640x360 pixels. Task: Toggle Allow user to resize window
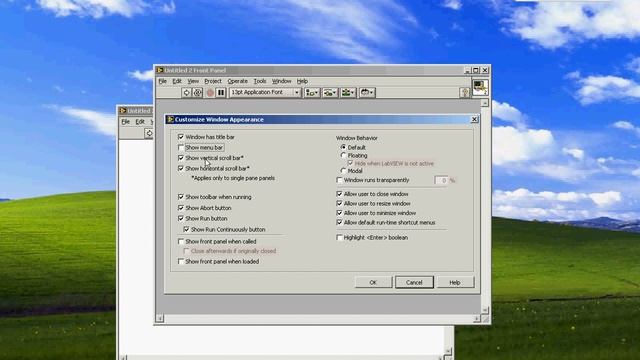pos(339,203)
